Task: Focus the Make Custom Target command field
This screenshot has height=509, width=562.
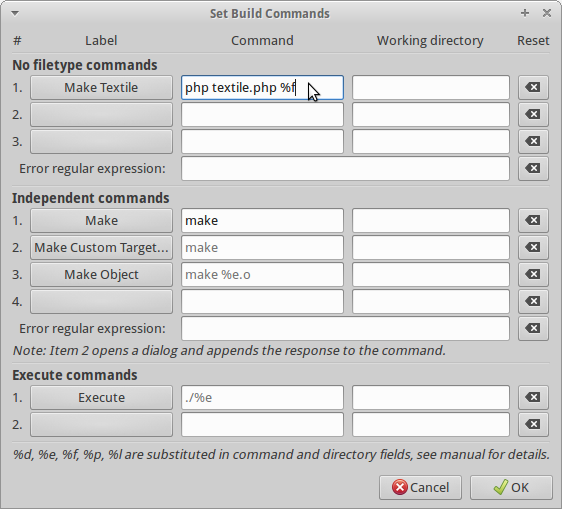Action: click(x=262, y=247)
